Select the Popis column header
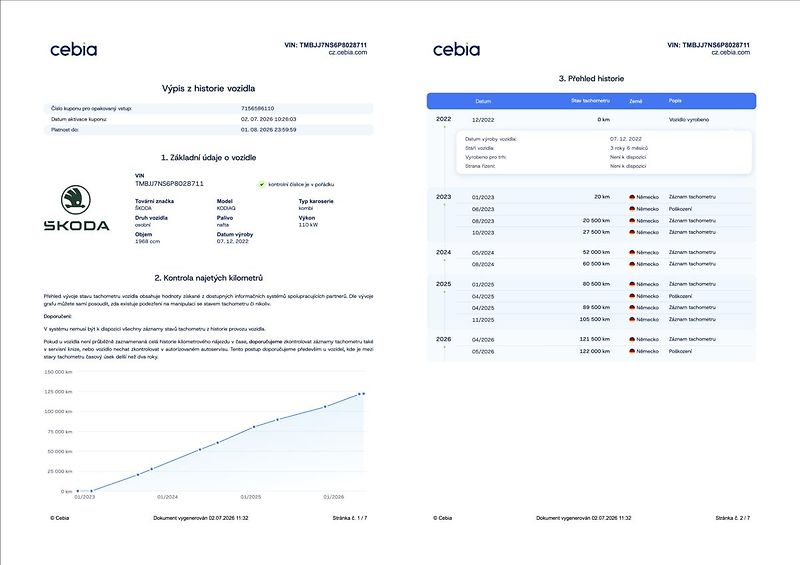The image size is (800, 565). [675, 101]
